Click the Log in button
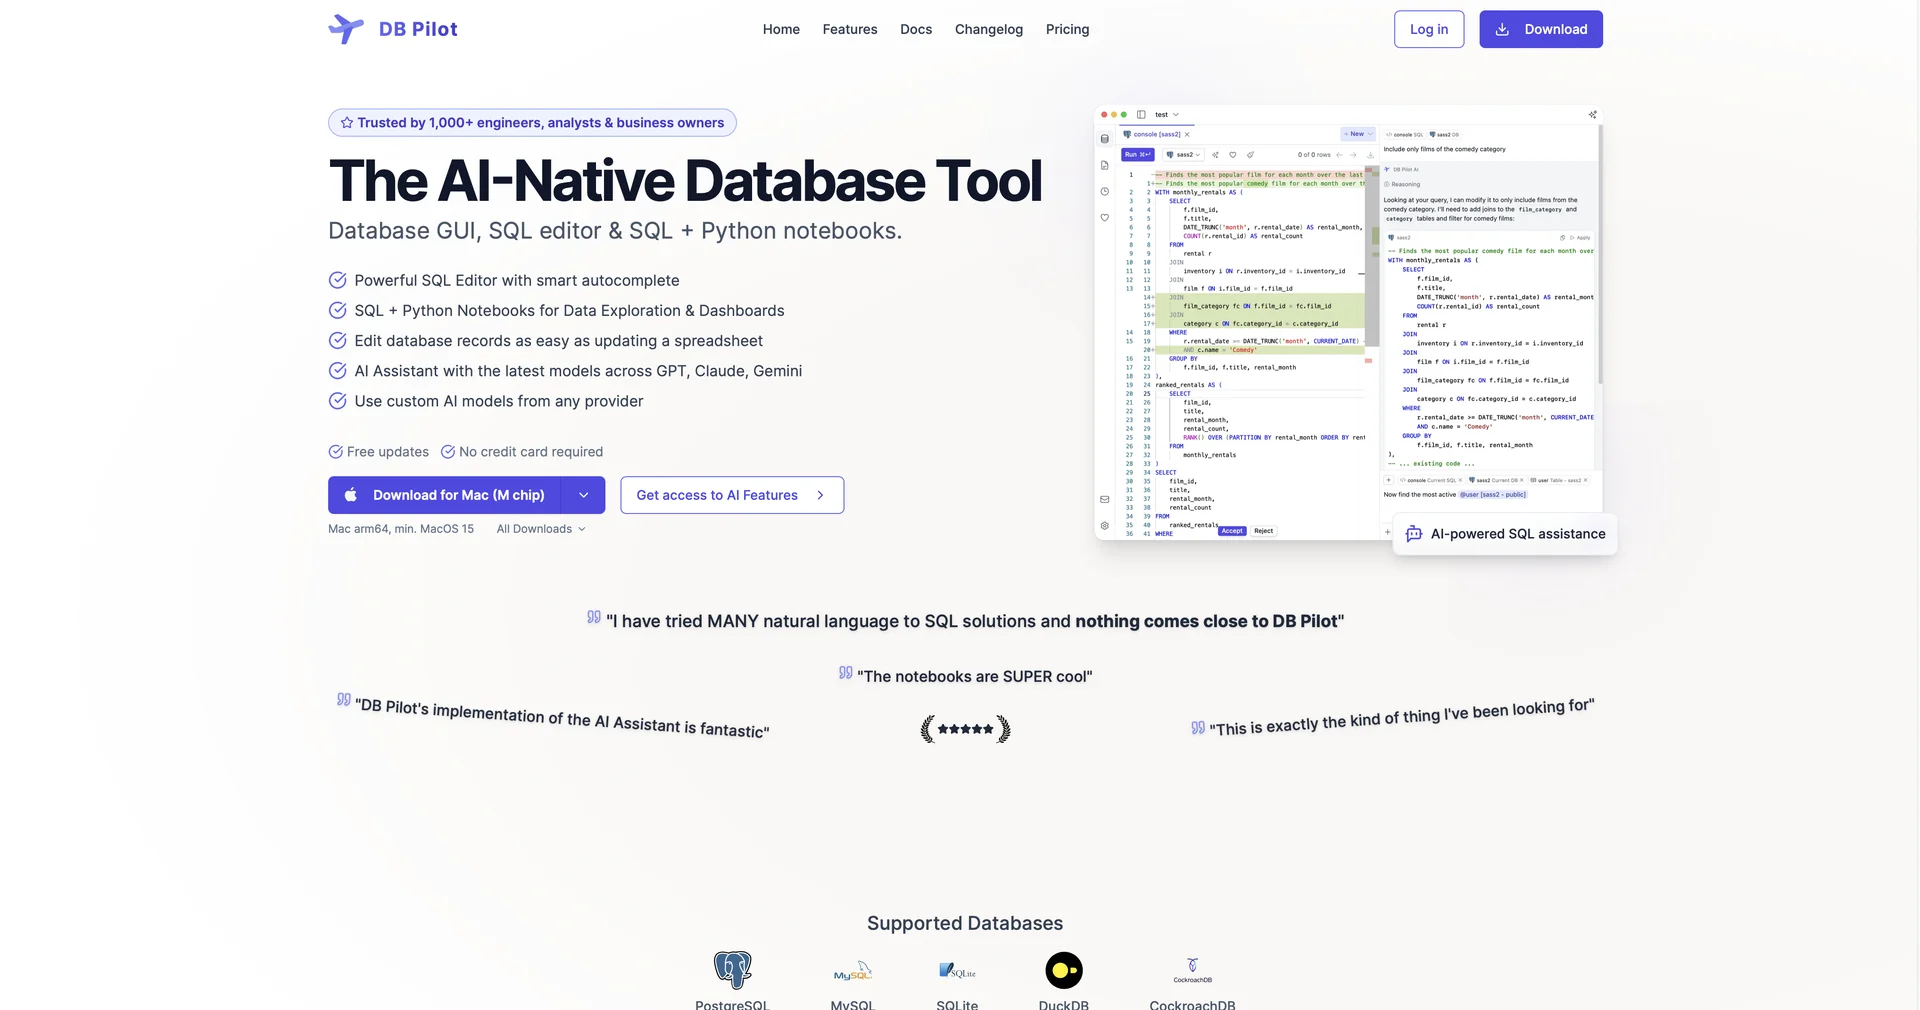Image resolution: width=1920 pixels, height=1010 pixels. pyautogui.click(x=1429, y=29)
